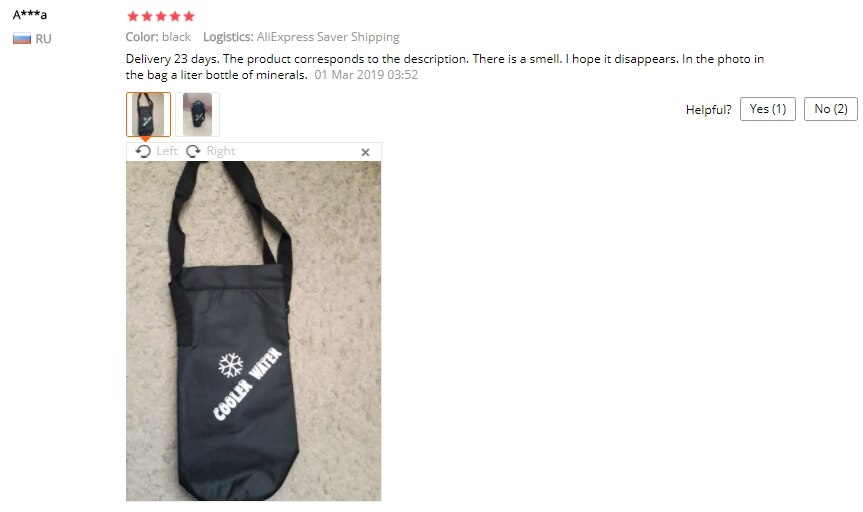The image size is (863, 512).
Task: Open the second review photo thumbnail
Action: [x=198, y=115]
